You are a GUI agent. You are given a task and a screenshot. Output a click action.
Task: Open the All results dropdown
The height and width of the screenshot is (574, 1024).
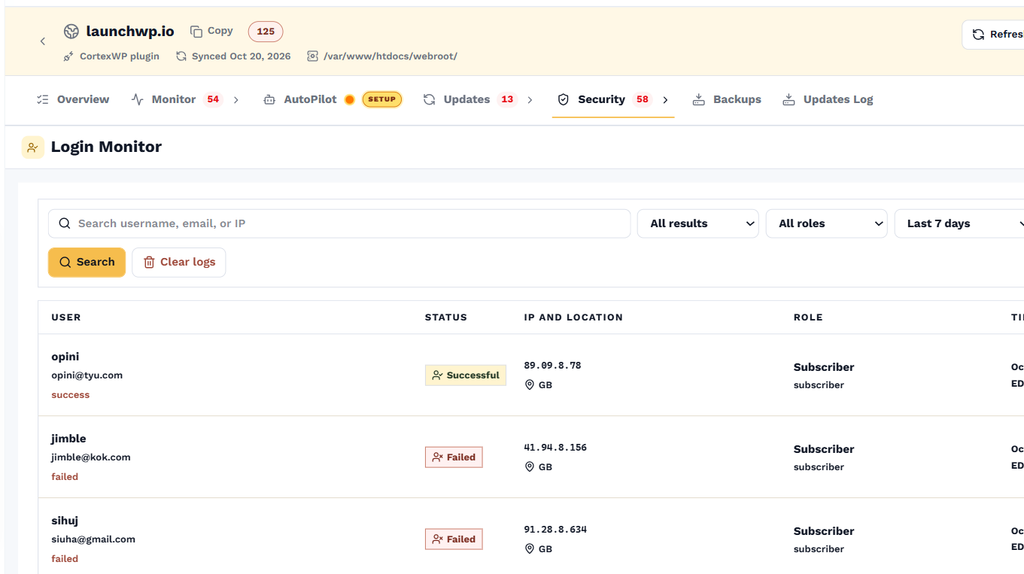[697, 223]
